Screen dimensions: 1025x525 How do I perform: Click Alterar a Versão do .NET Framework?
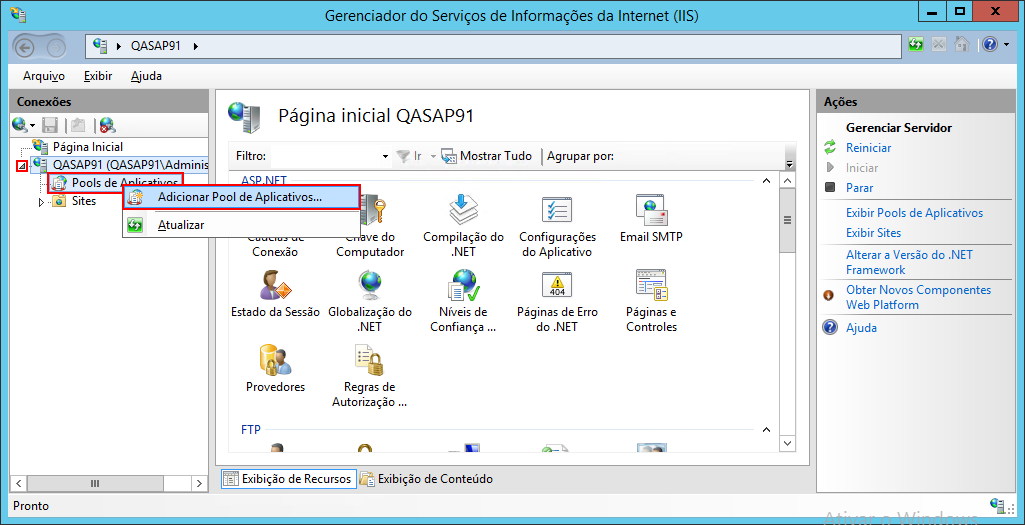pos(909,262)
